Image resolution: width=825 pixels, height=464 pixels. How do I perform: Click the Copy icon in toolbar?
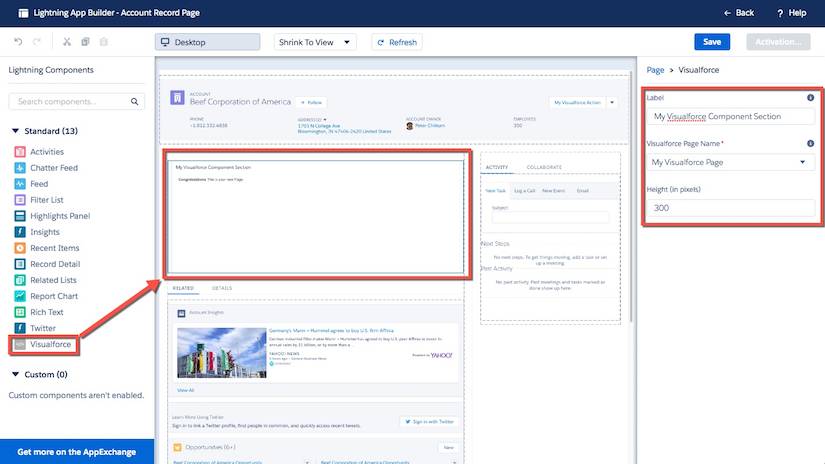click(85, 42)
